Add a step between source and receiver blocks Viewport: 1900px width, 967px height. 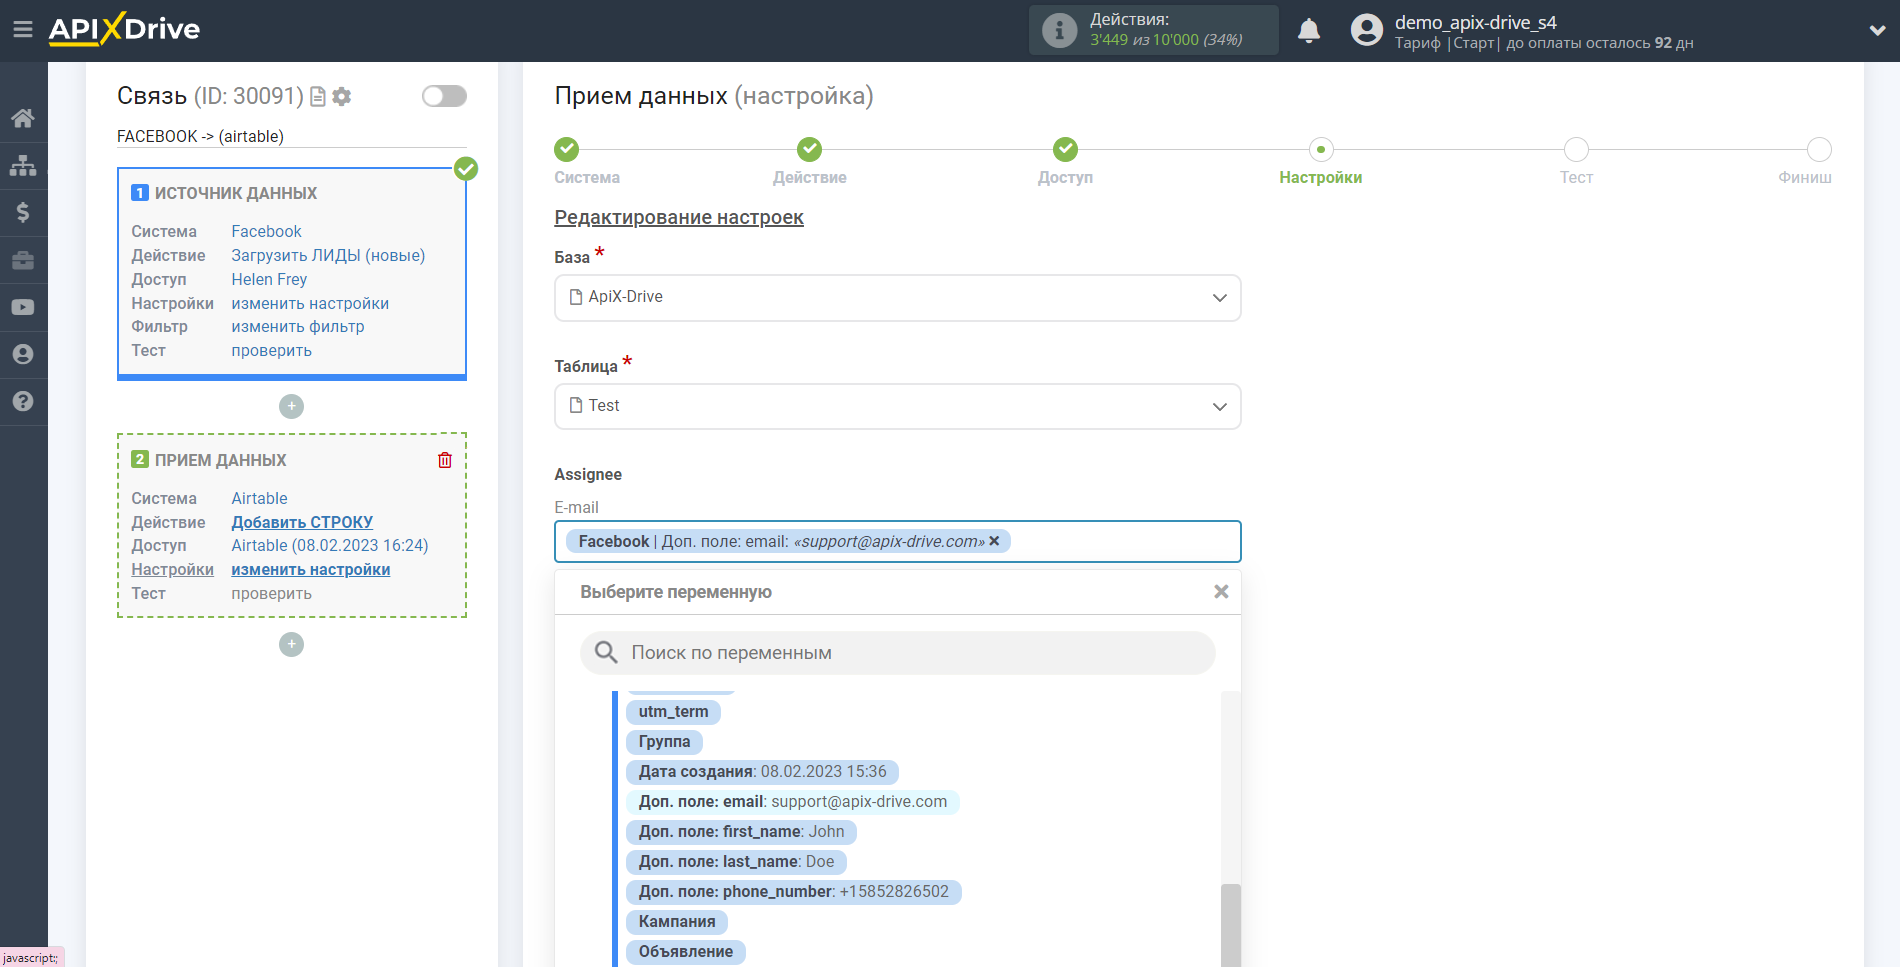point(291,406)
